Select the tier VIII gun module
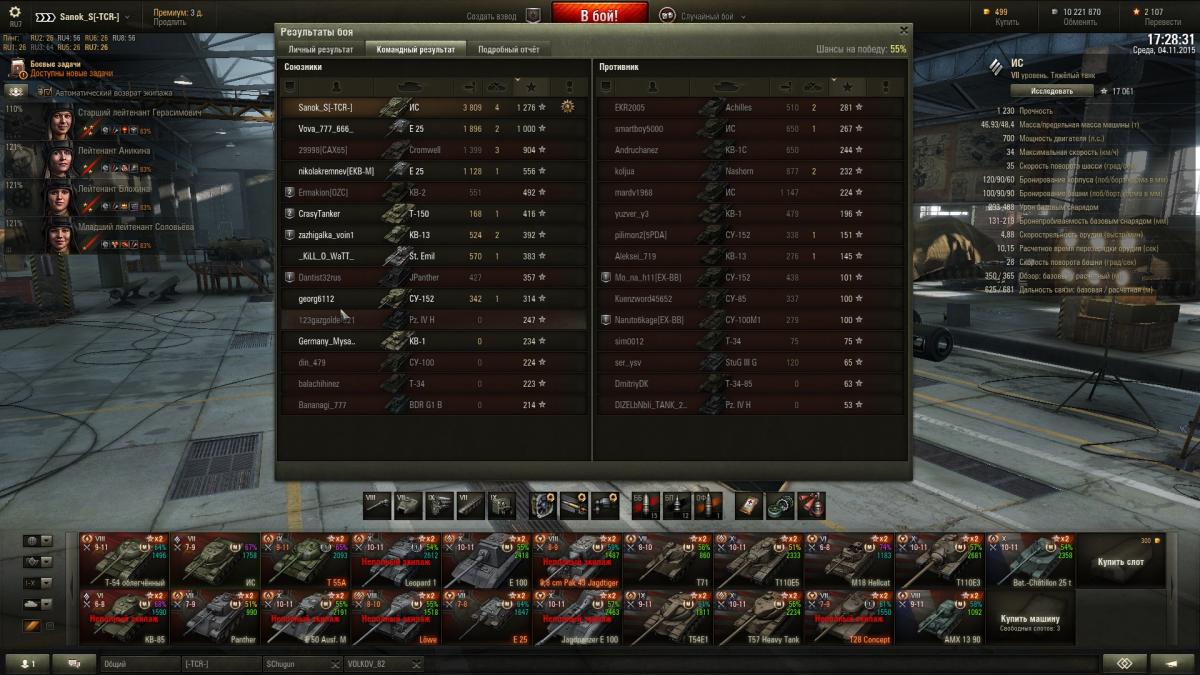This screenshot has width=1200, height=675. (x=377, y=505)
